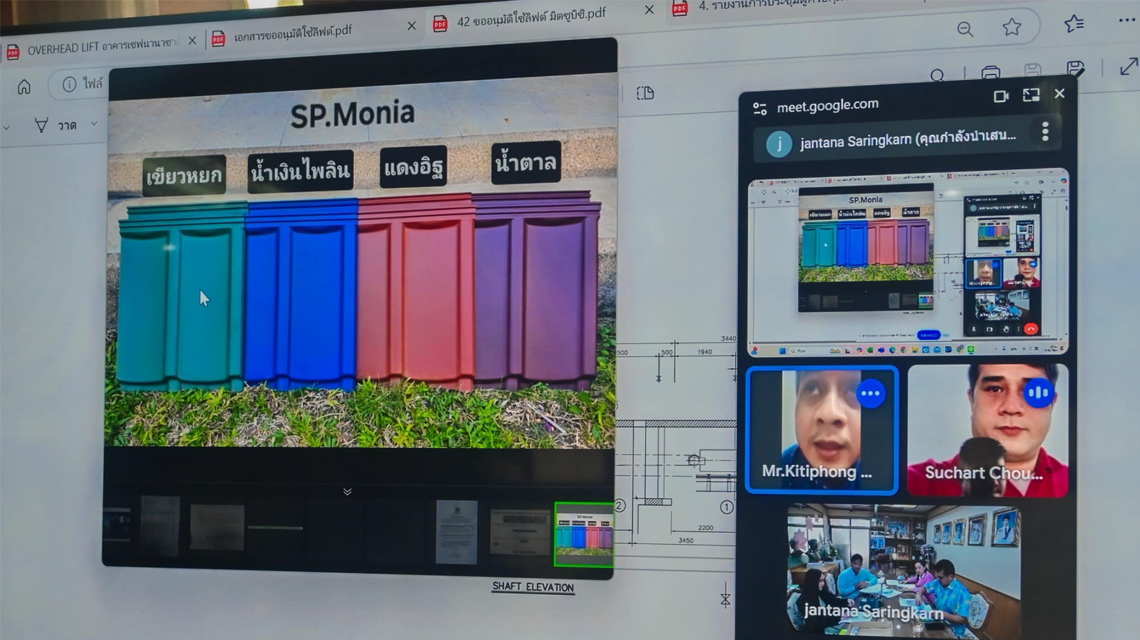1140x640 pixels.
Task: Open the white letter page thumbnail
Action: [x=457, y=532]
